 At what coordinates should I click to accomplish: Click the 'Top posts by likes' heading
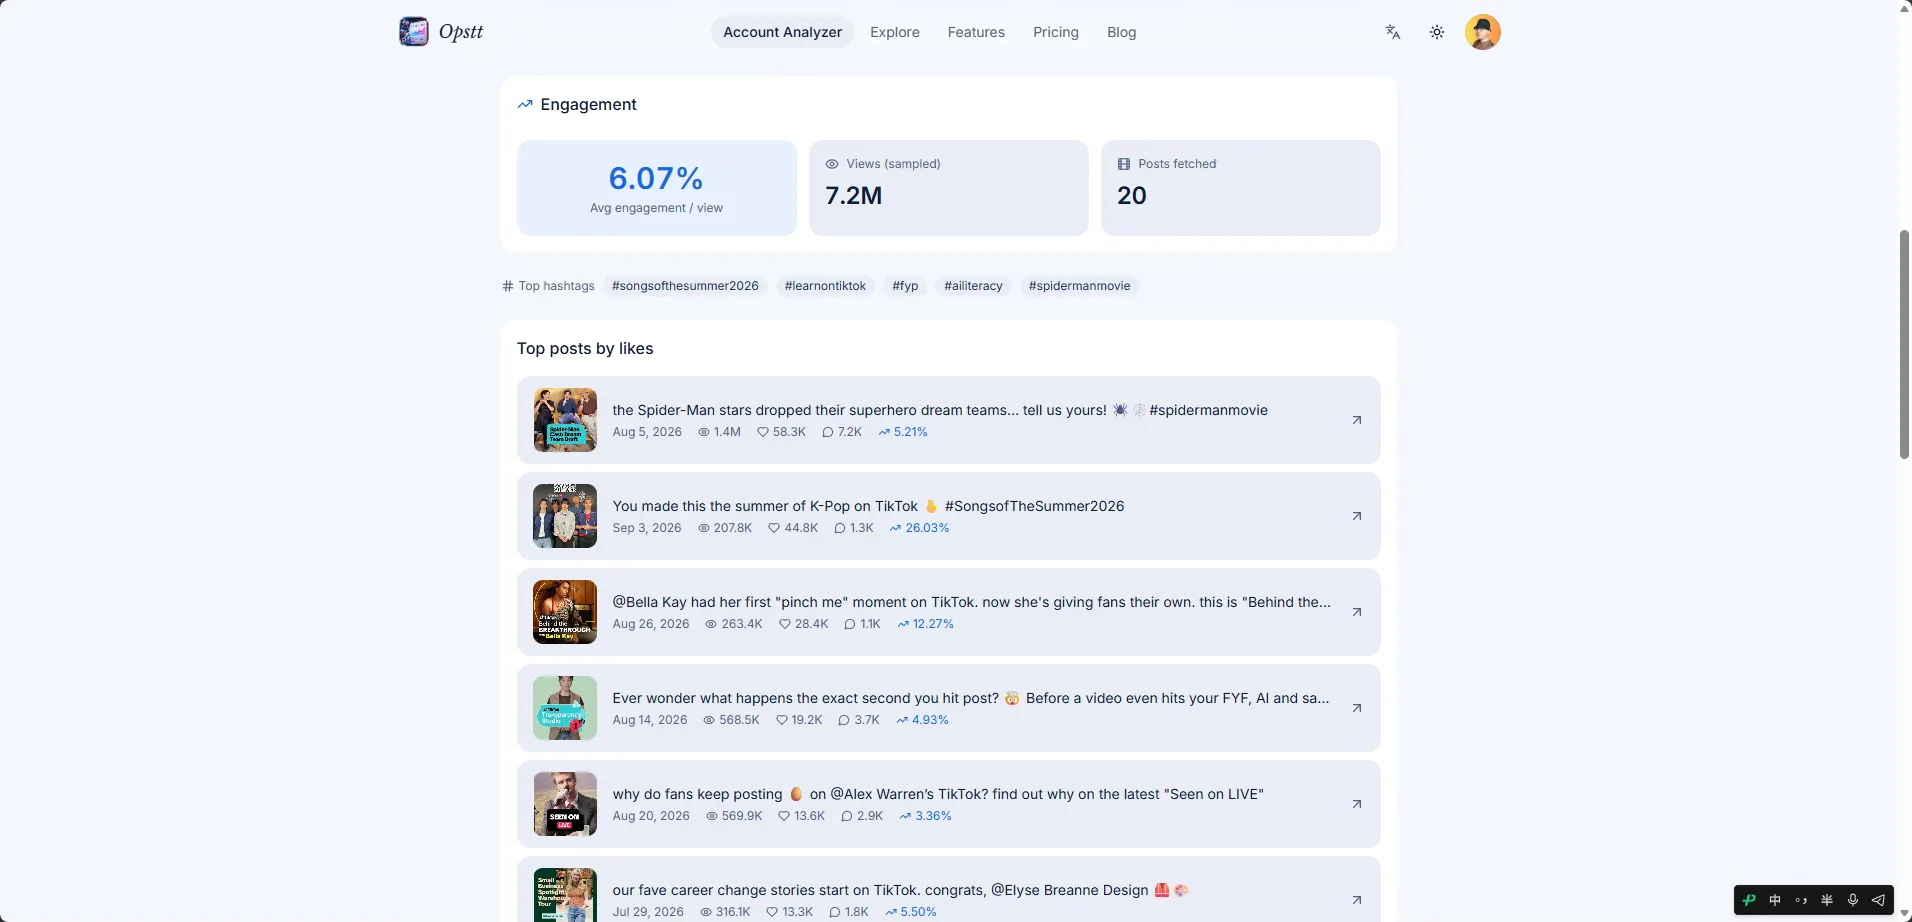pos(585,348)
